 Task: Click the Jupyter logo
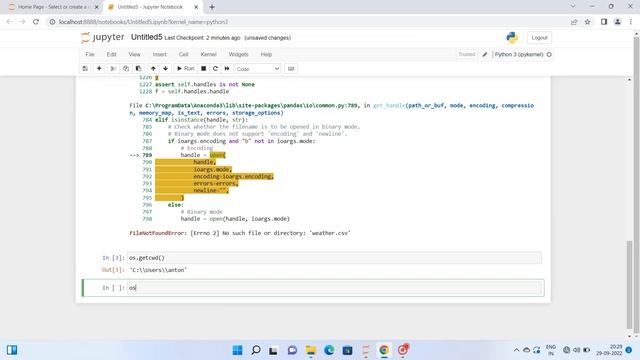pos(102,38)
